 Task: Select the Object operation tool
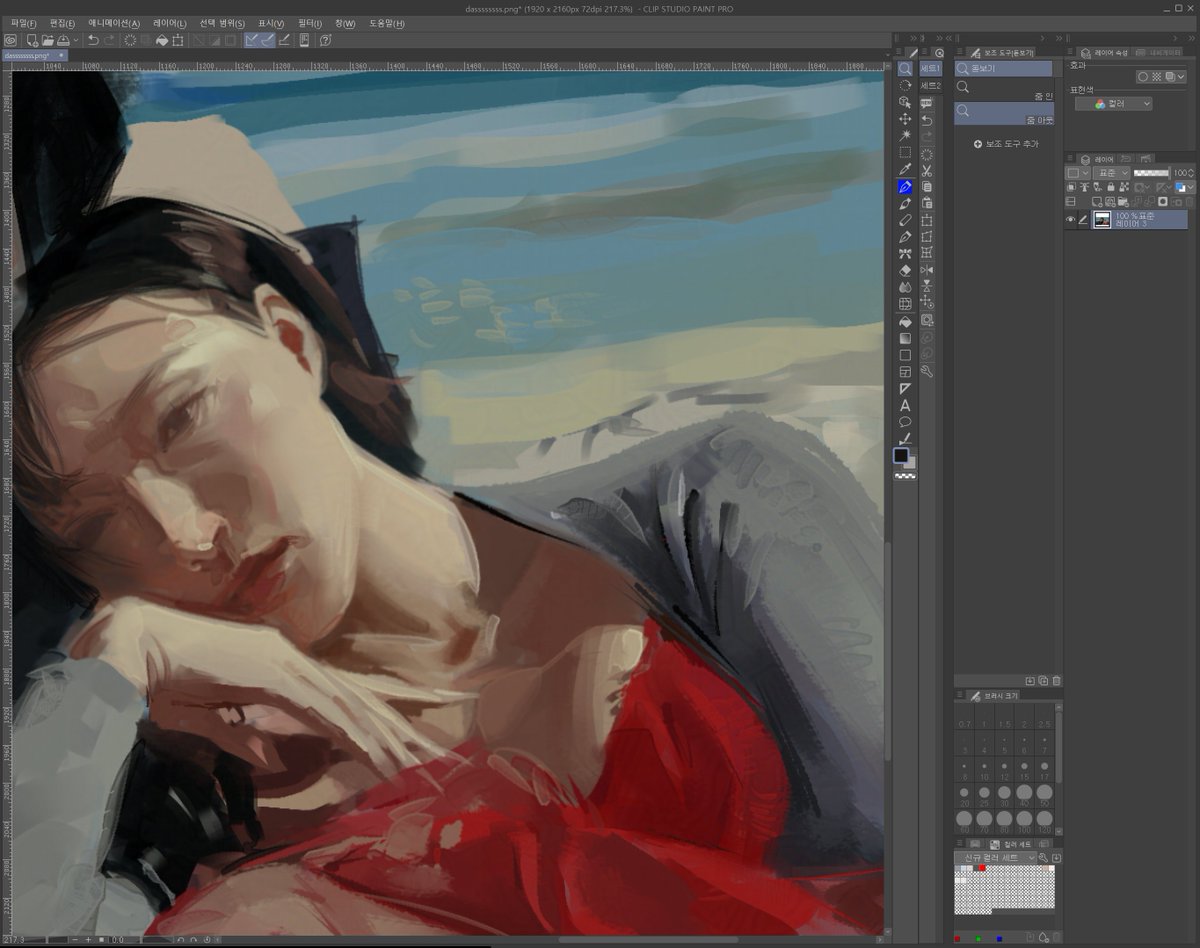(x=905, y=102)
